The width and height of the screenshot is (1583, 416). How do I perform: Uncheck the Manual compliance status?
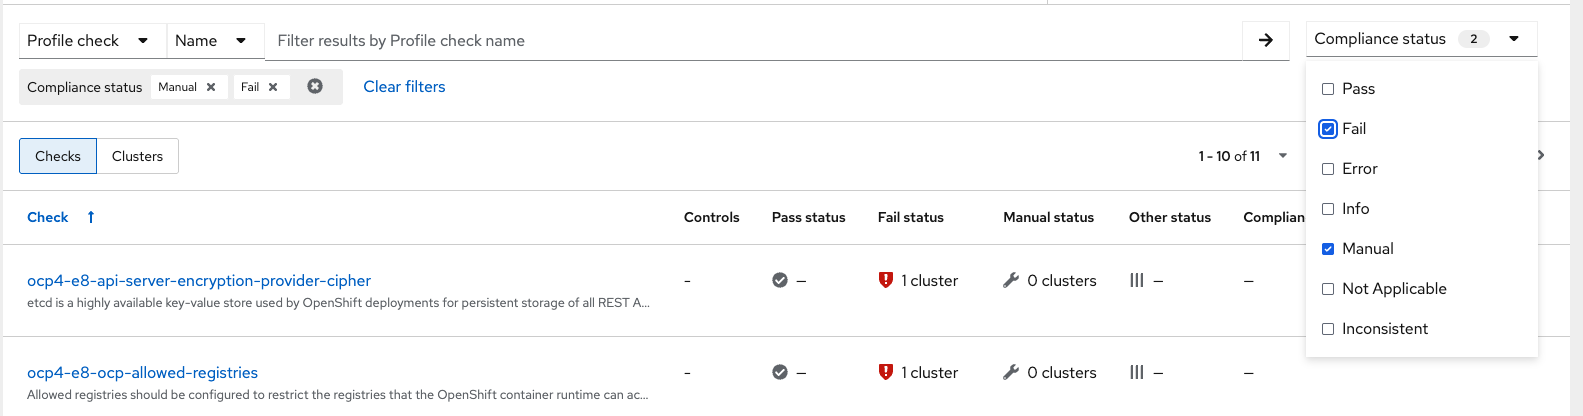[x=1328, y=249]
